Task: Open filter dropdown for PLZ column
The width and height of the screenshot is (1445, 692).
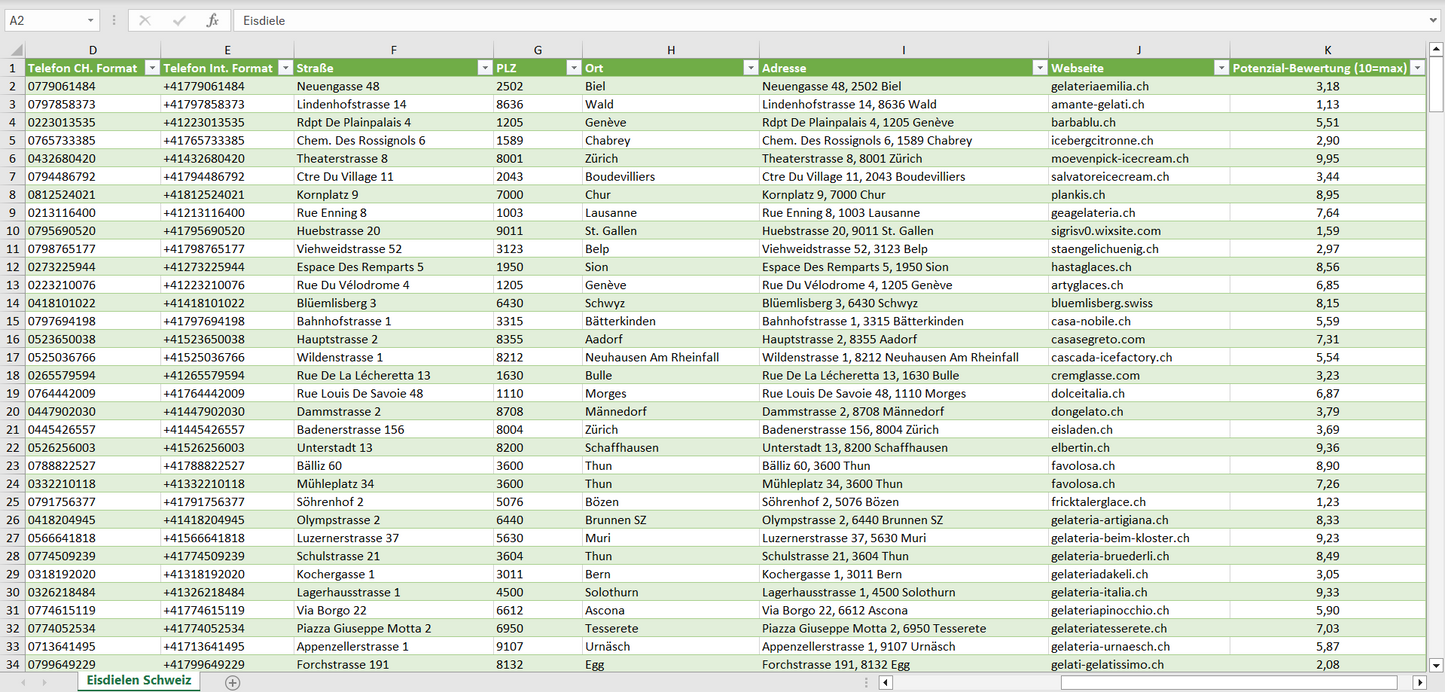Action: point(573,68)
